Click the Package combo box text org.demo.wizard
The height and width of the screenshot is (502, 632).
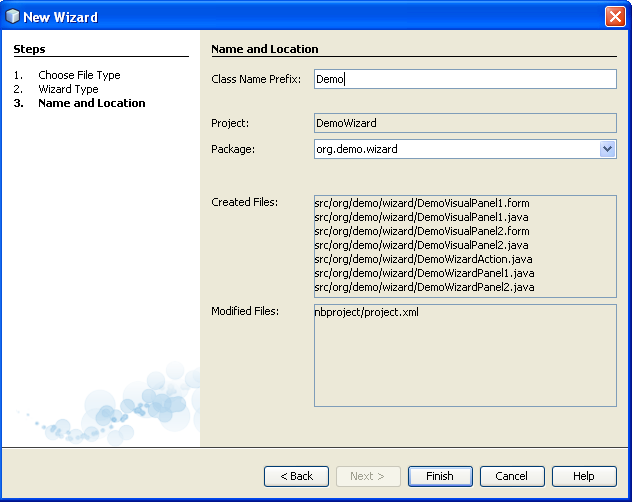[x=456, y=149]
